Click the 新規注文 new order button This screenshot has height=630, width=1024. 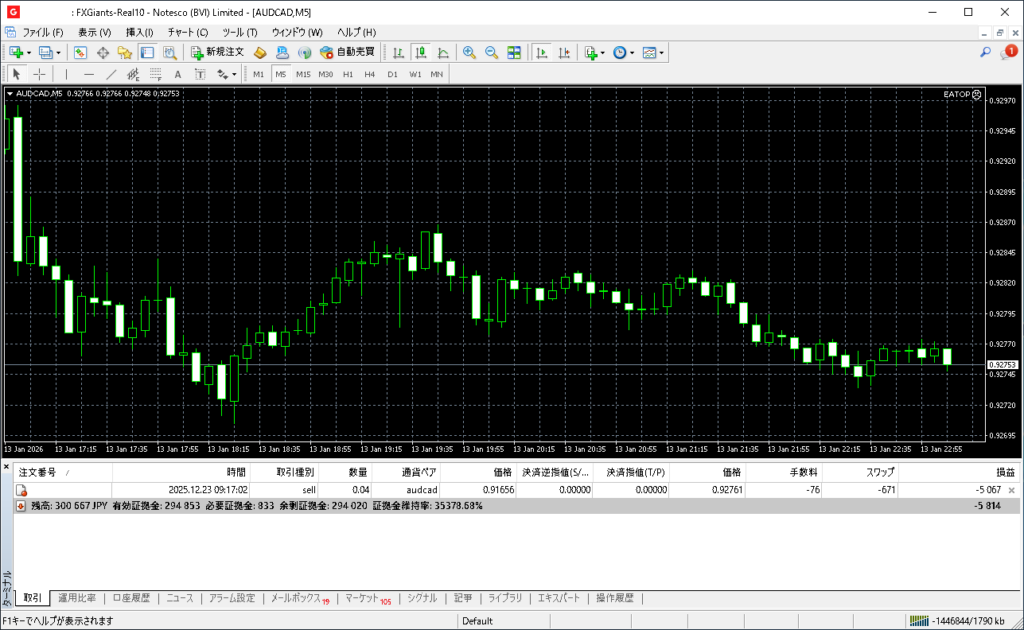(x=217, y=52)
